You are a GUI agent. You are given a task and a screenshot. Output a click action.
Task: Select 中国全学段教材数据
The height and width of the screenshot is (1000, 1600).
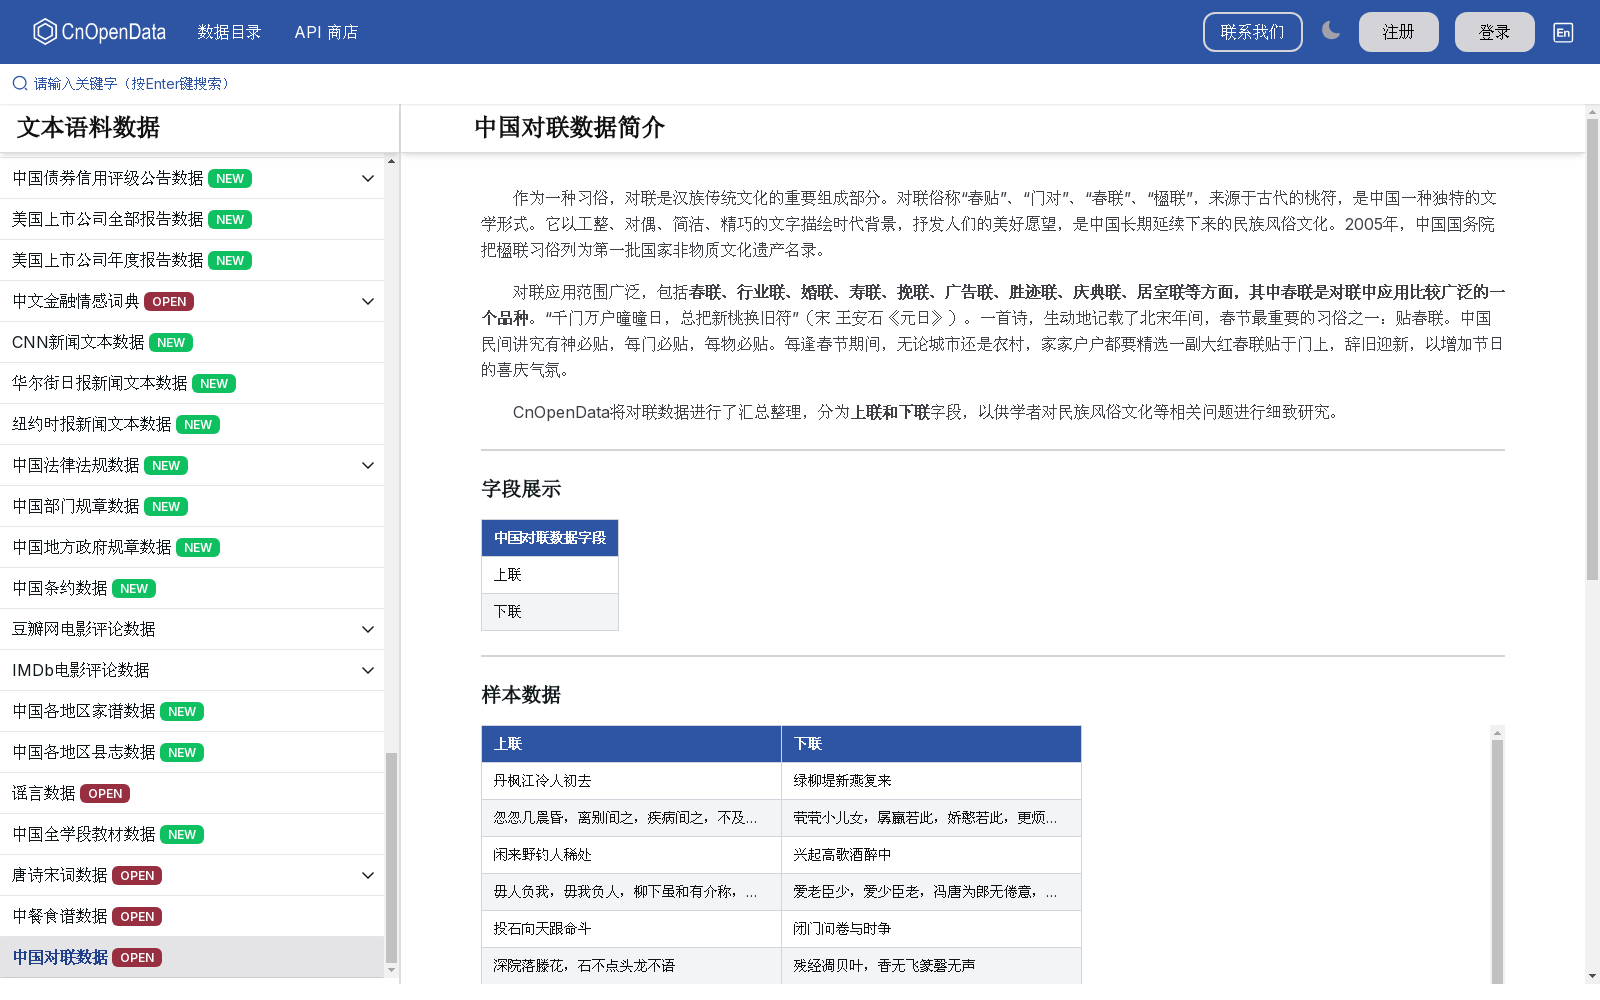pos(192,834)
